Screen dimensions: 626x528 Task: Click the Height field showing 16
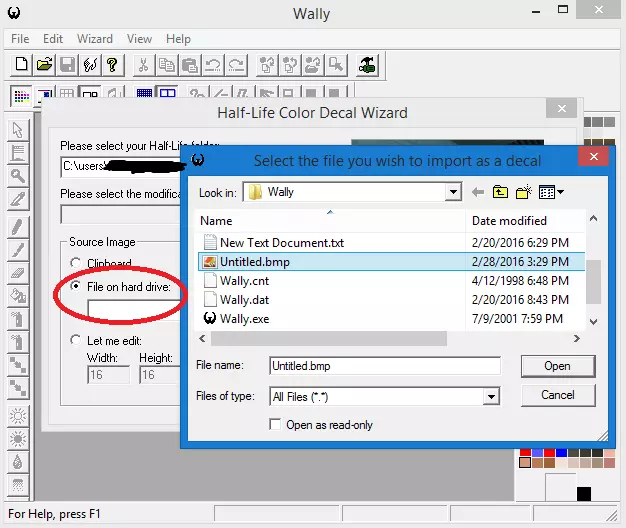tap(160, 375)
